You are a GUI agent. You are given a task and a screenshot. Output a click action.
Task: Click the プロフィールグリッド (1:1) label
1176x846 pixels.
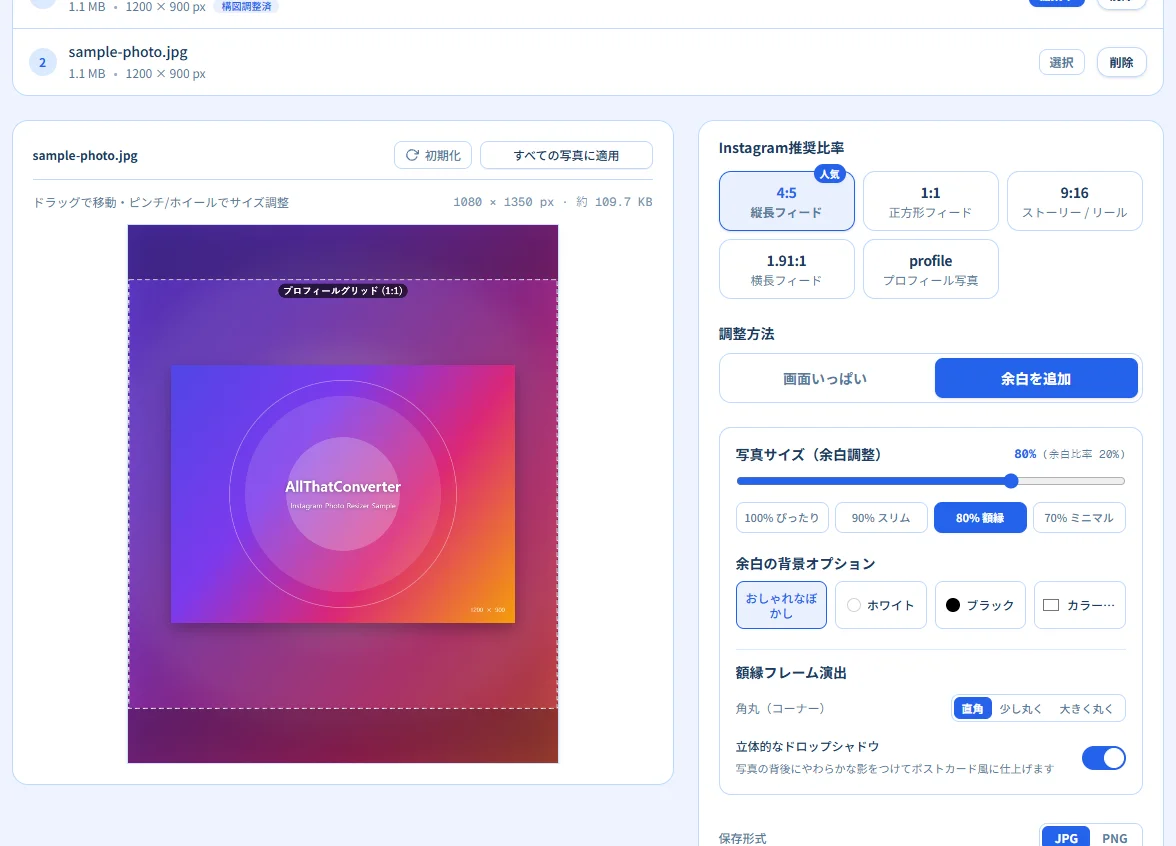coord(343,290)
